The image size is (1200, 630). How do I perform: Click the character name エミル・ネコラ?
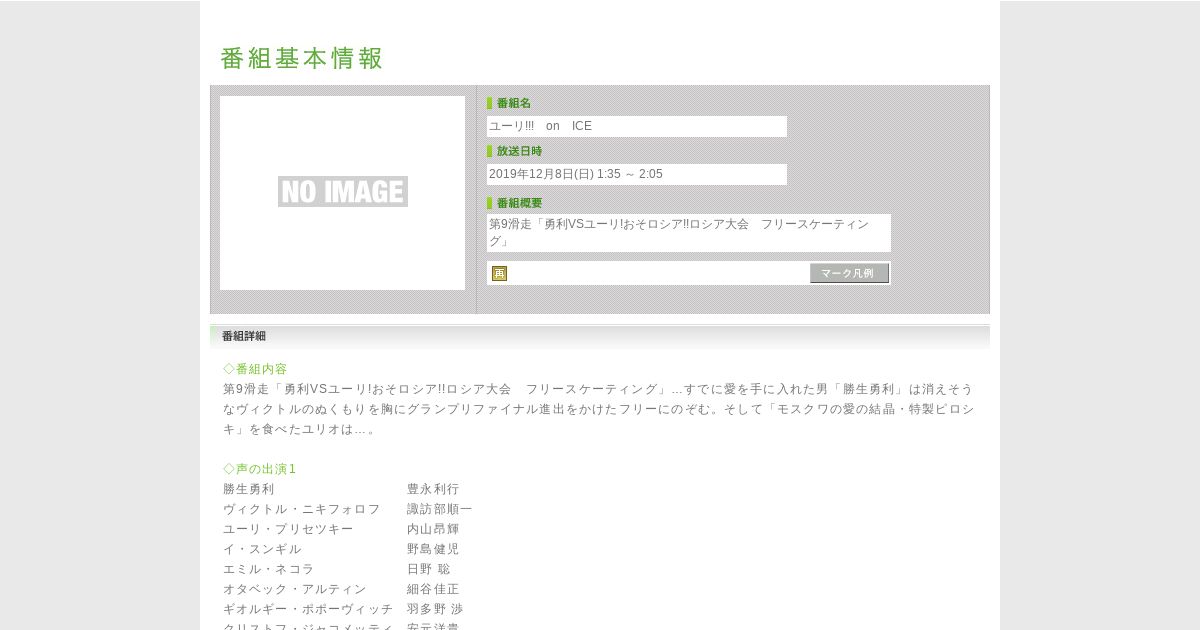tap(269, 569)
